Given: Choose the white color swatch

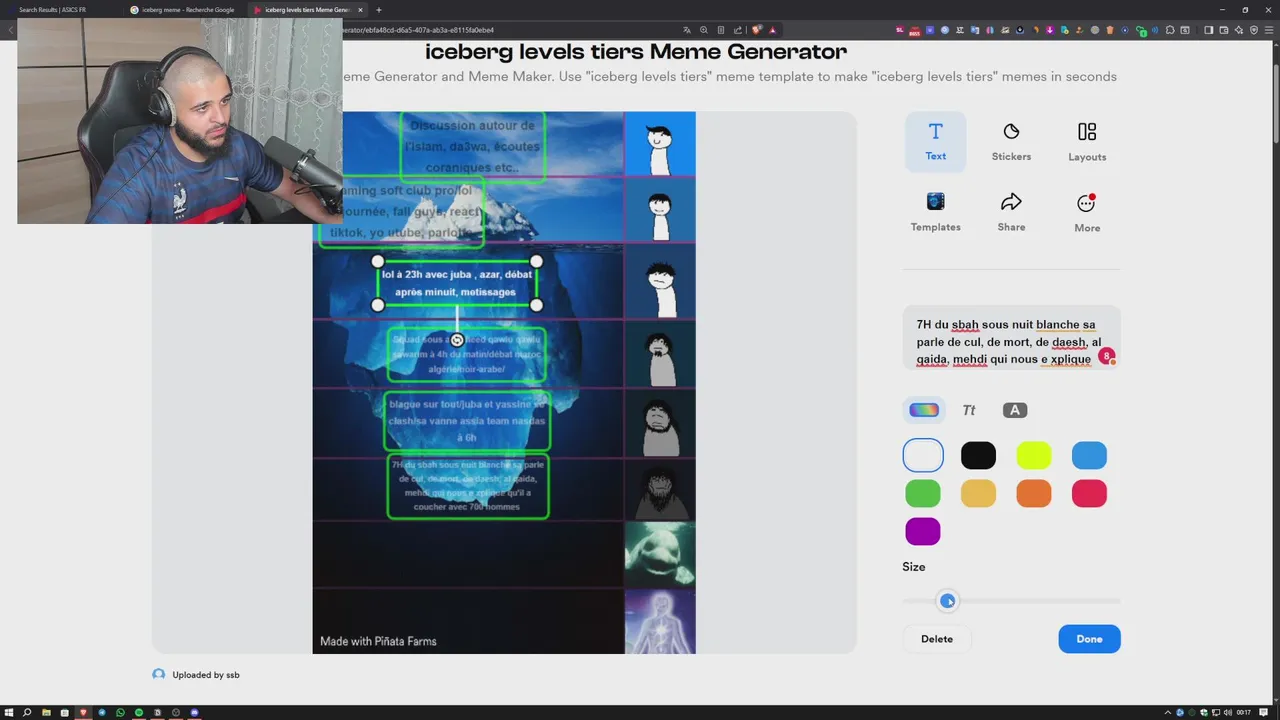Looking at the screenshot, I should click(x=923, y=455).
